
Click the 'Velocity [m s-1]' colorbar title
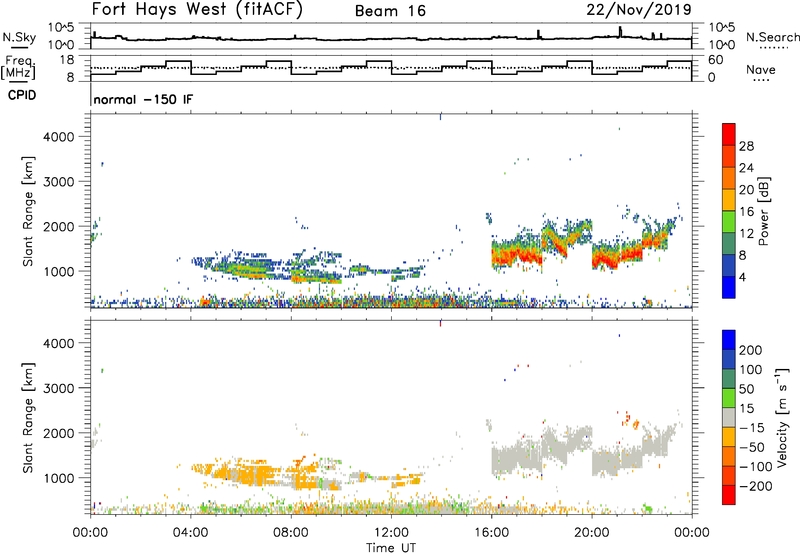coord(782,417)
